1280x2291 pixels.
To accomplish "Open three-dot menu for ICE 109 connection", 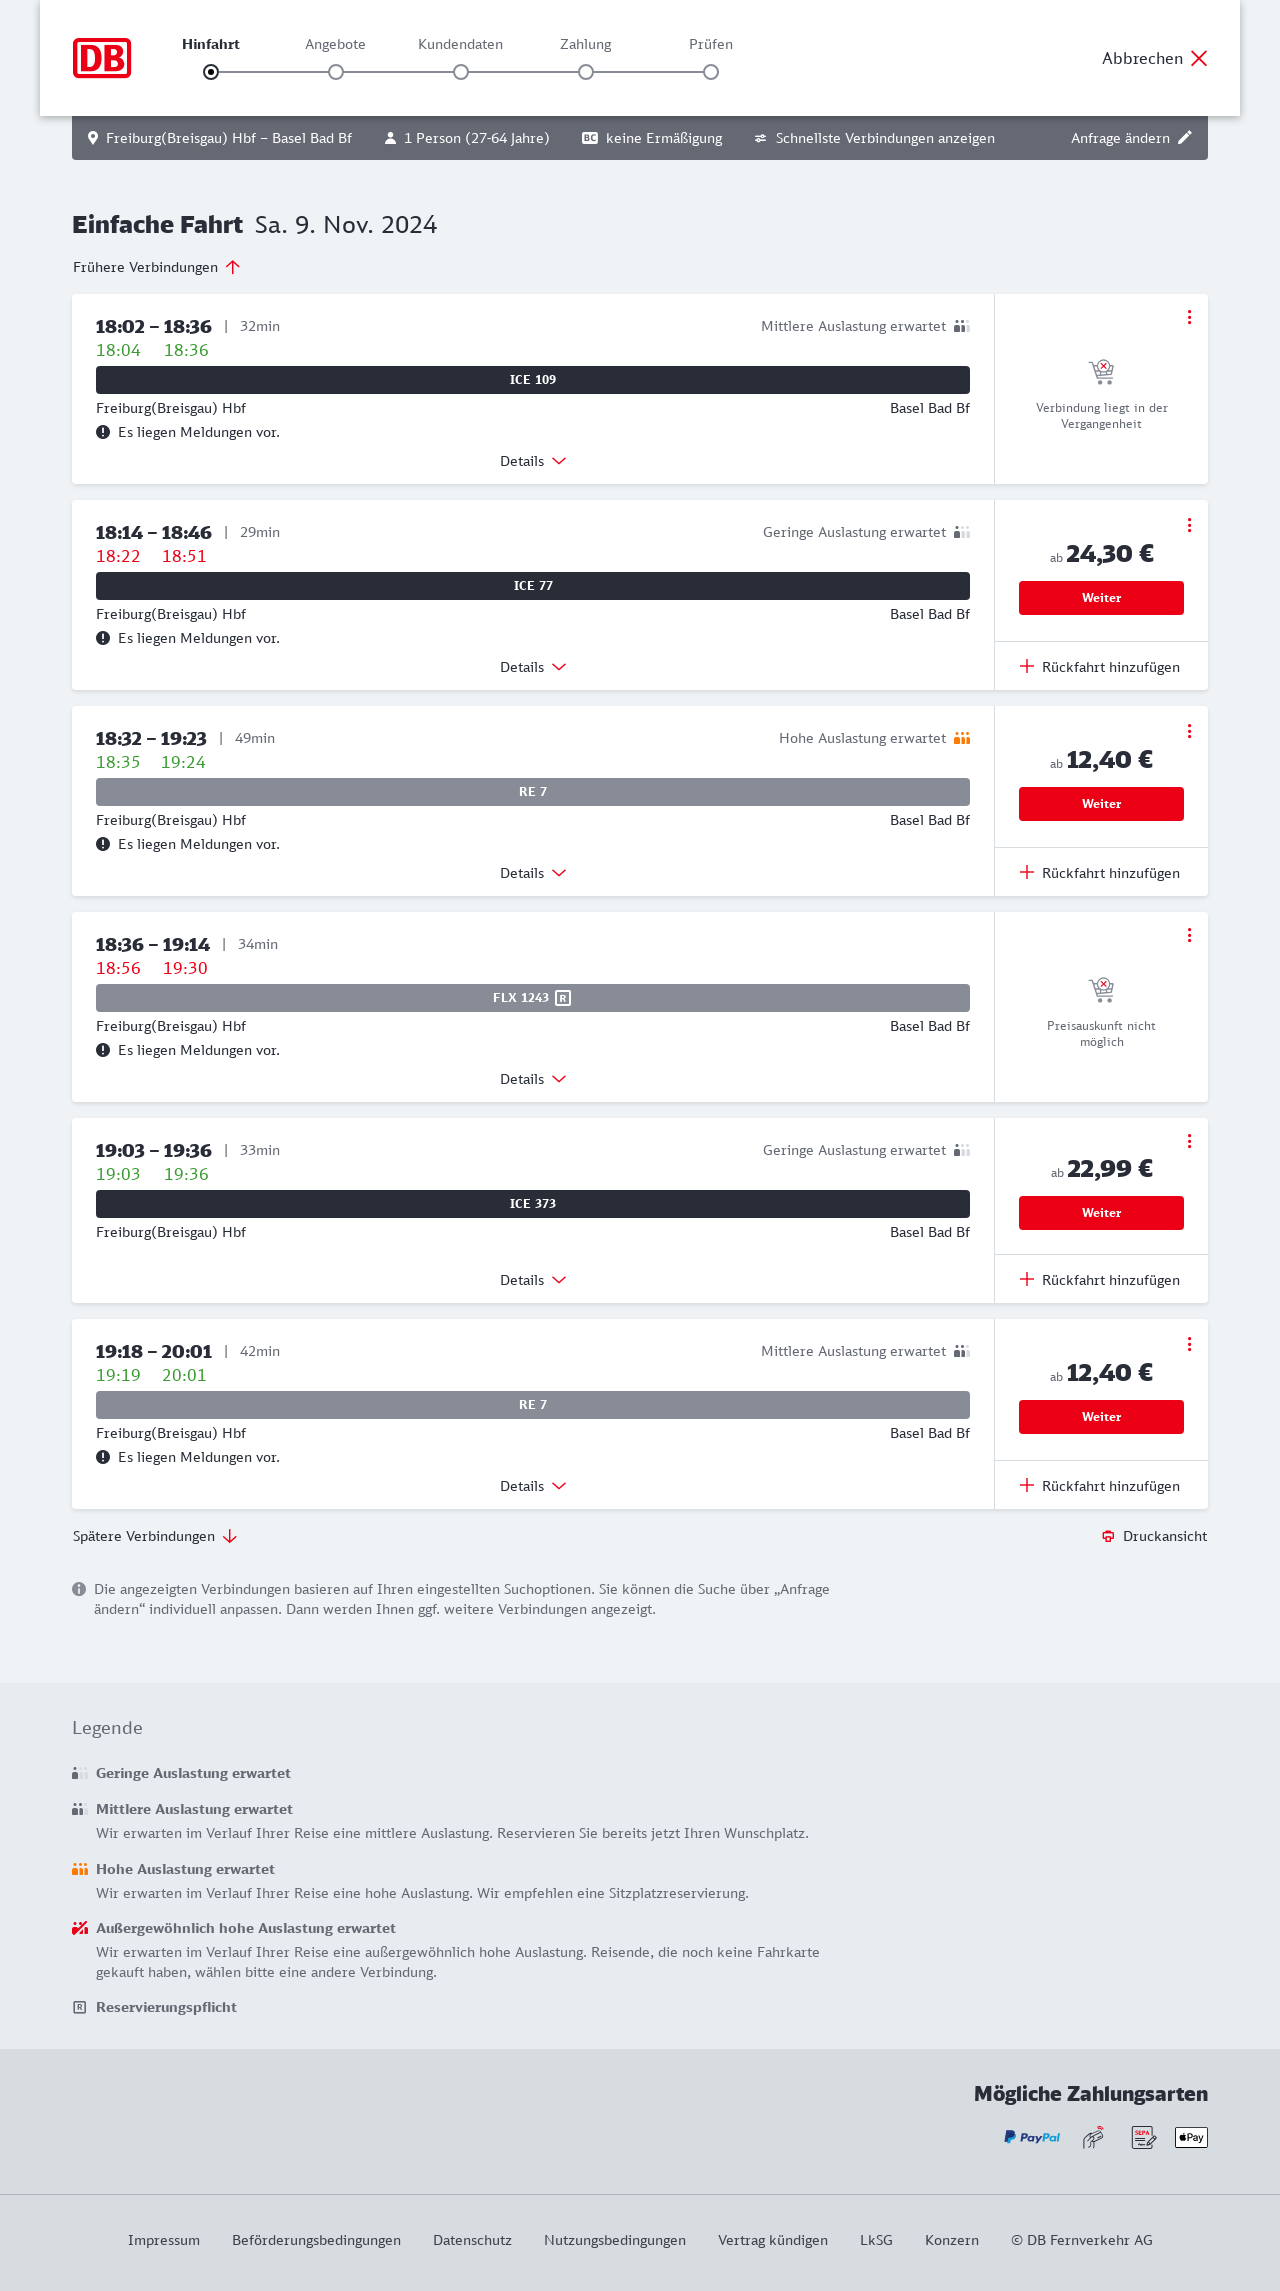I will [1189, 317].
